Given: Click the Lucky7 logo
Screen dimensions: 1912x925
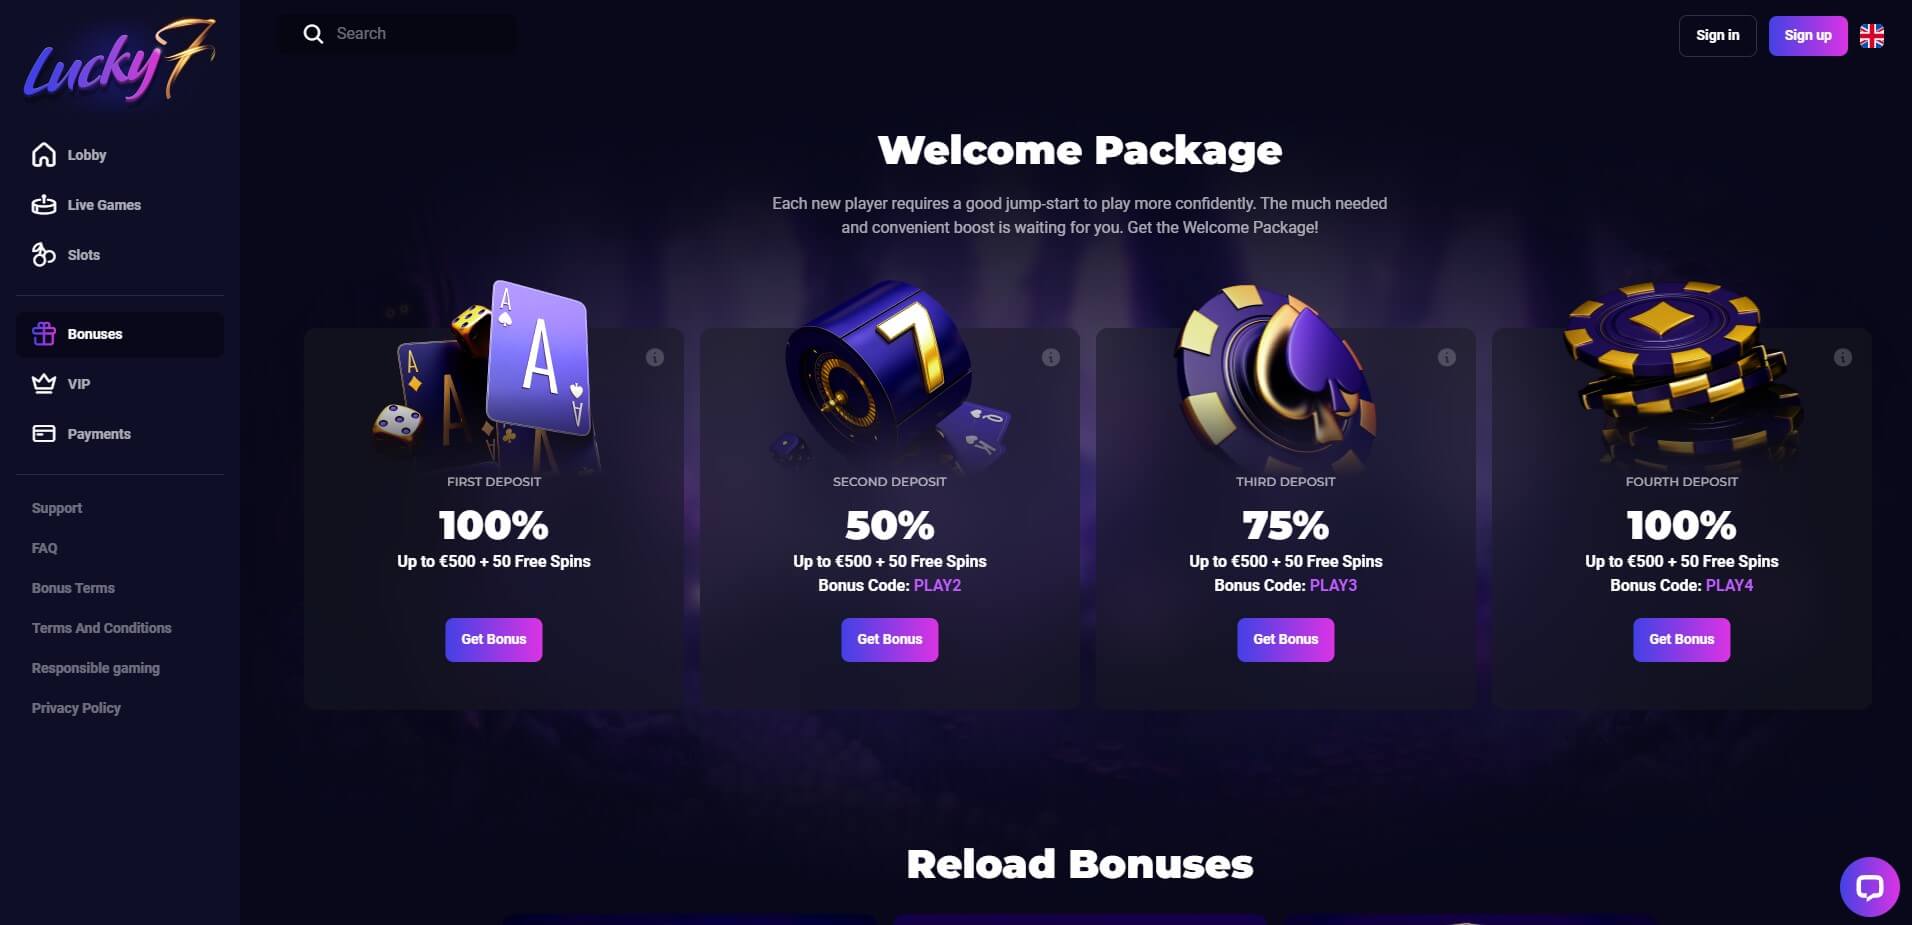Looking at the screenshot, I should pos(119,60).
